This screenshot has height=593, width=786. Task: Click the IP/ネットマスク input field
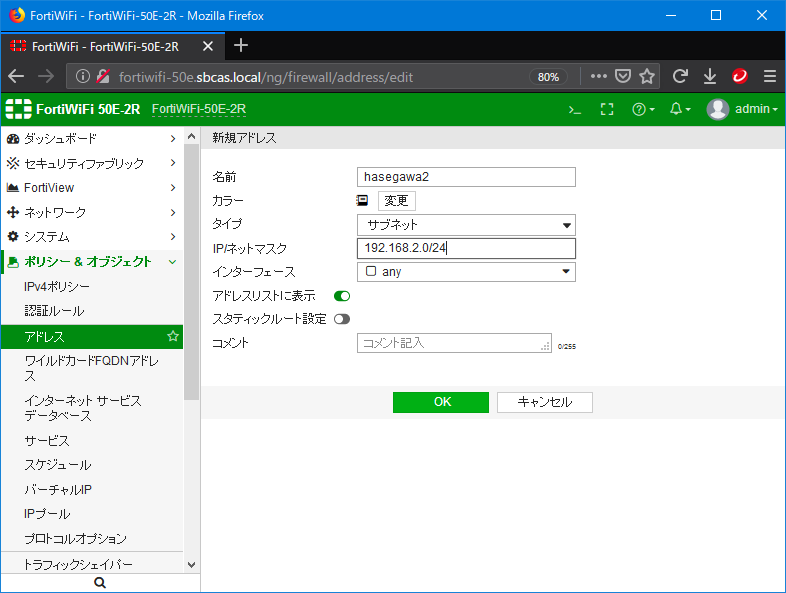point(466,248)
